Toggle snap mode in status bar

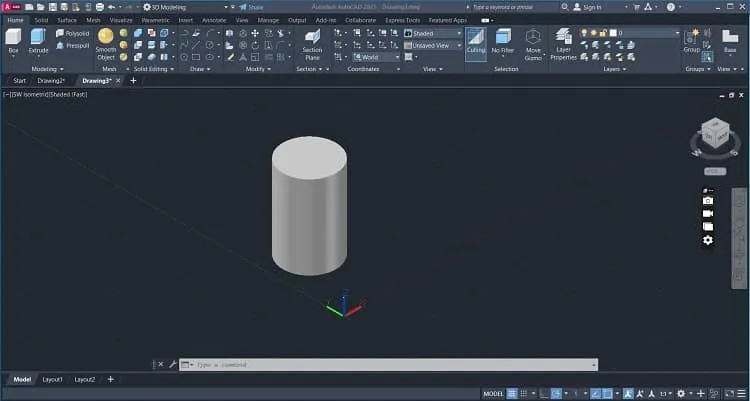(524, 394)
